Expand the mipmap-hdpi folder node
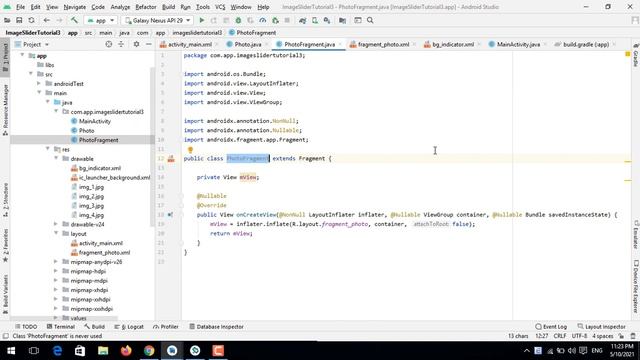Image resolution: width=640 pixels, height=360 pixels. [x=56, y=271]
